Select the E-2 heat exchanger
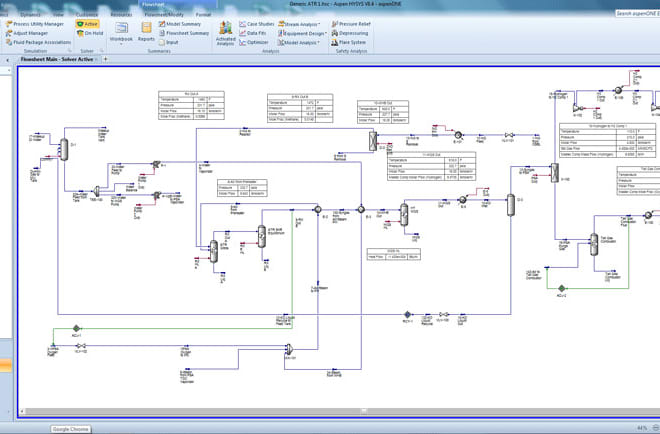The image size is (660, 434). (318, 209)
